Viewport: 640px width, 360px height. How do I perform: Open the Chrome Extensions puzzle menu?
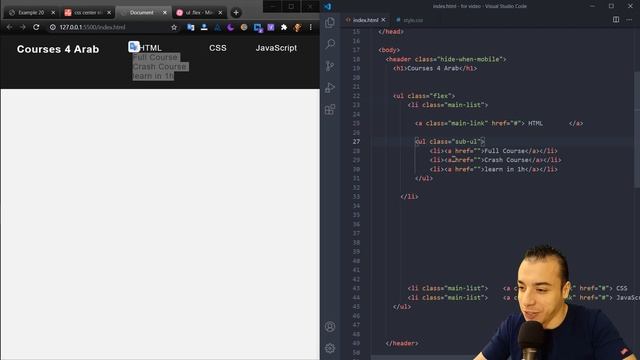[x=284, y=27]
